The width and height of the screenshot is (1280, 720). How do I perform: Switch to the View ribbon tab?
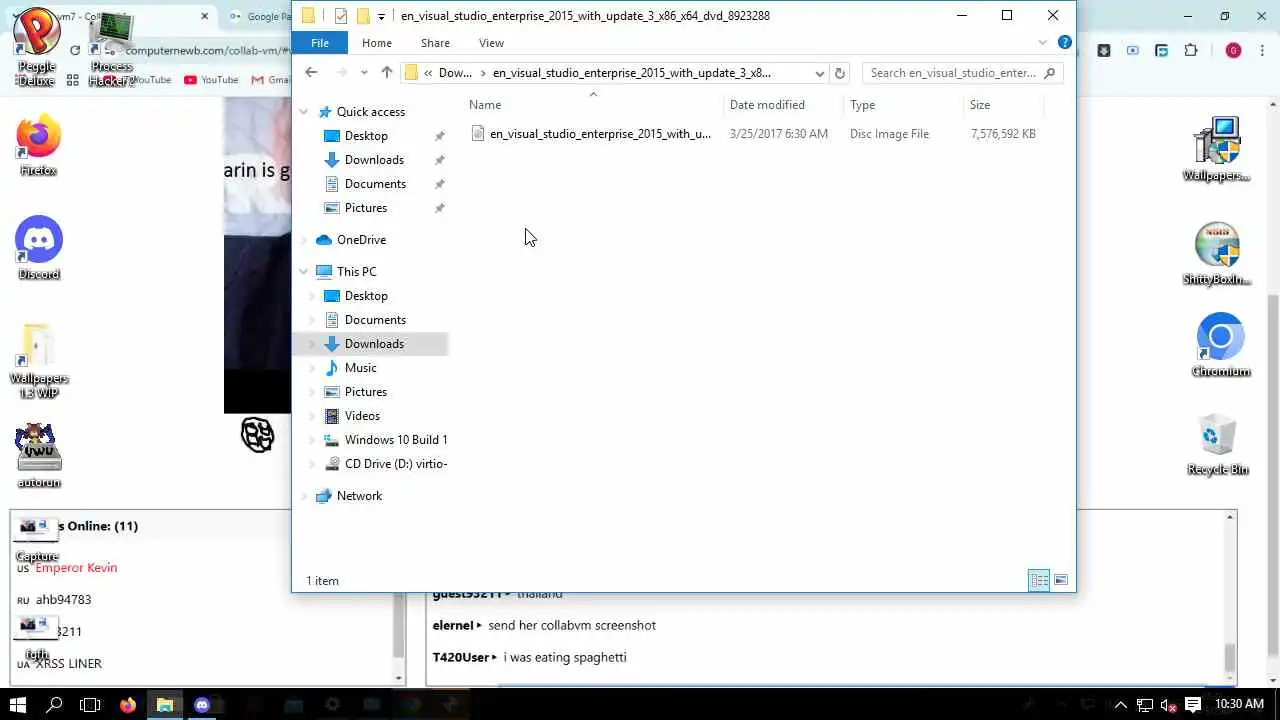pos(491,43)
